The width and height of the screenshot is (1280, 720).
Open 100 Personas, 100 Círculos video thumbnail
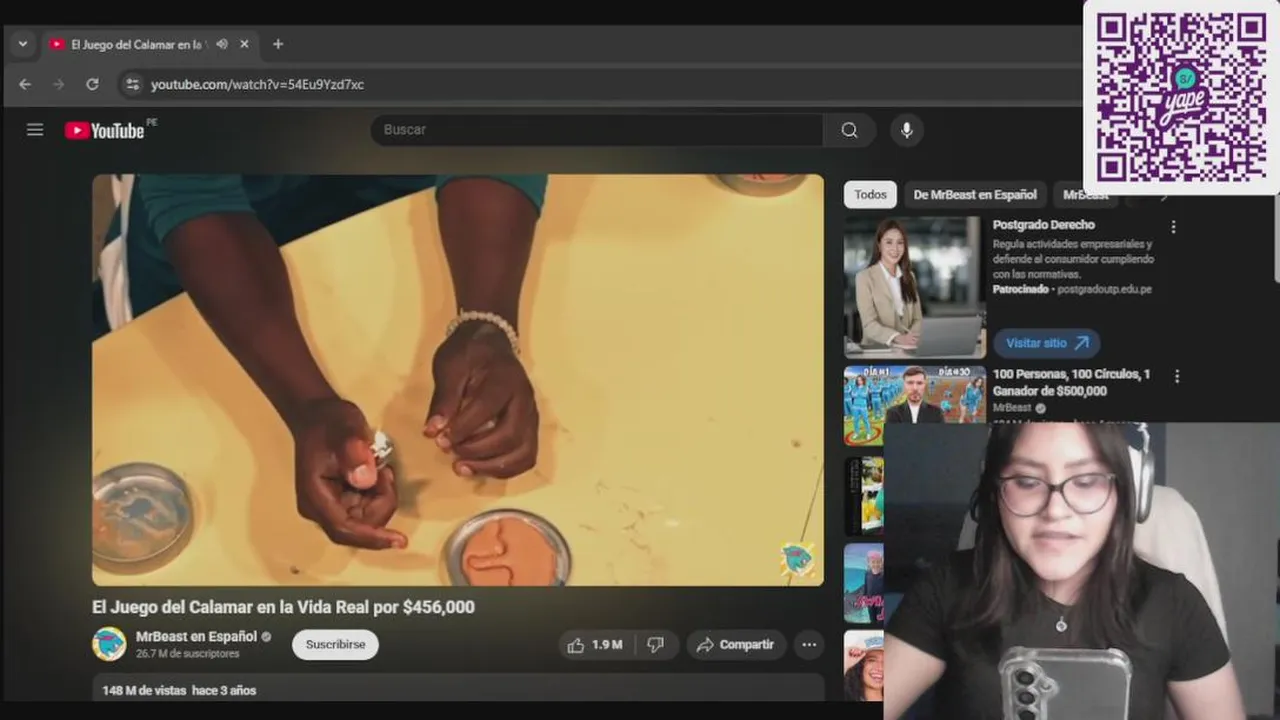point(915,405)
